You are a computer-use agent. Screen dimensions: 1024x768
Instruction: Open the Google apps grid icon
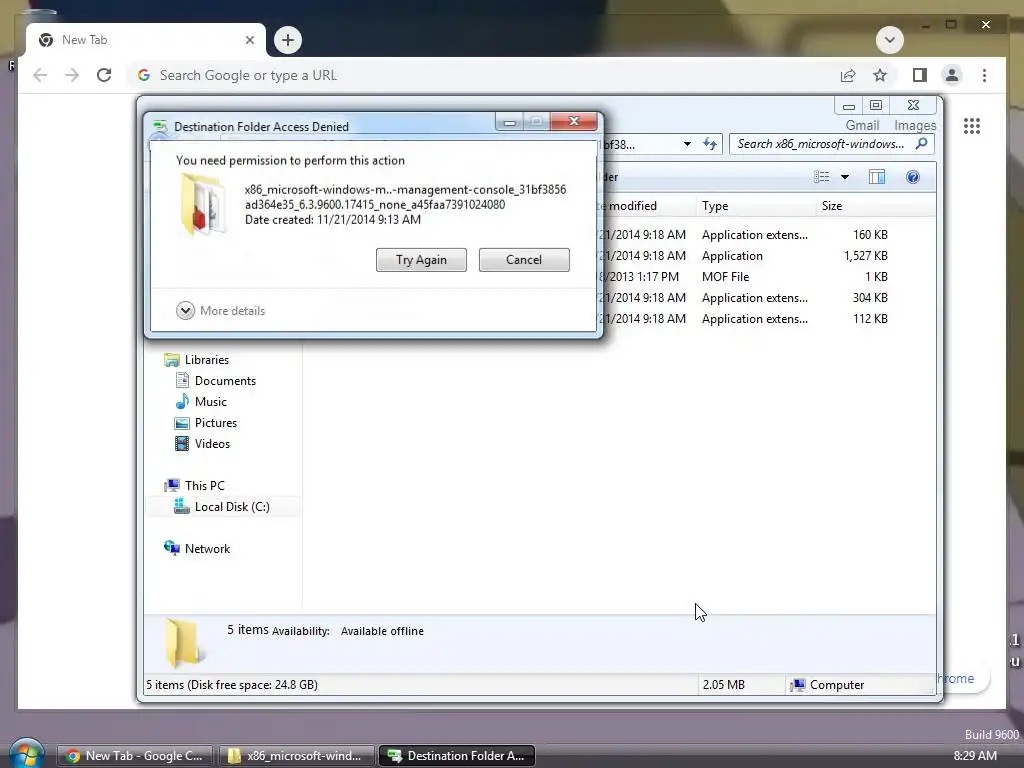tap(972, 125)
